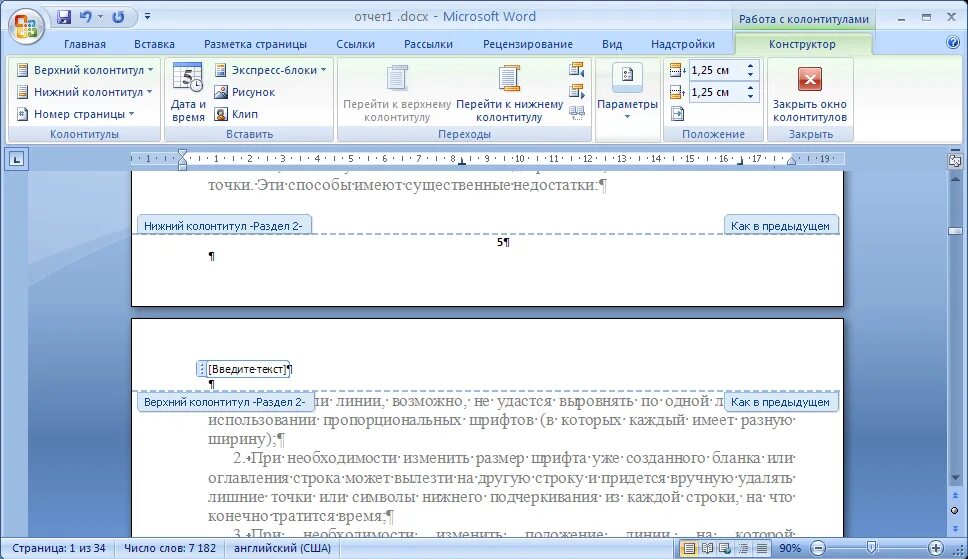
Task: Open undo history dropdown arrow
Action: coord(100,17)
